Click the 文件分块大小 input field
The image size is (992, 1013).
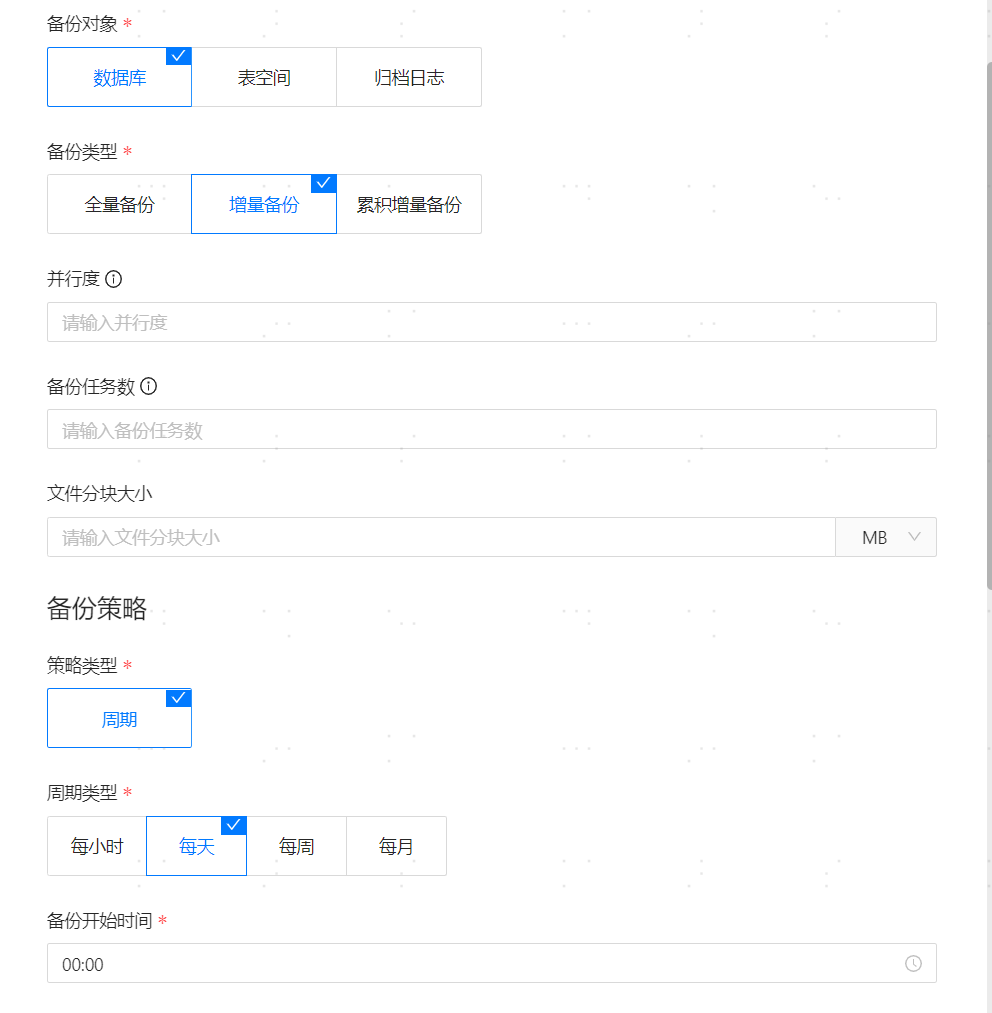point(440,538)
